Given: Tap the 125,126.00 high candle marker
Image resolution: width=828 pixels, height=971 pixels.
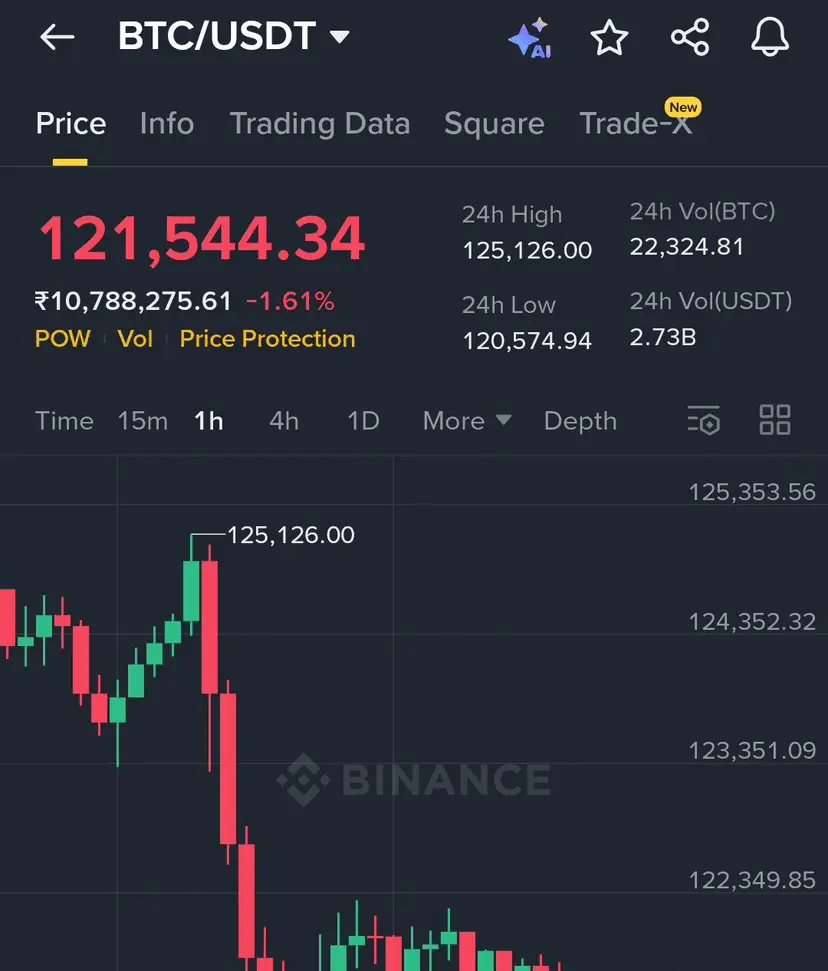Looking at the screenshot, I should click(x=290, y=535).
